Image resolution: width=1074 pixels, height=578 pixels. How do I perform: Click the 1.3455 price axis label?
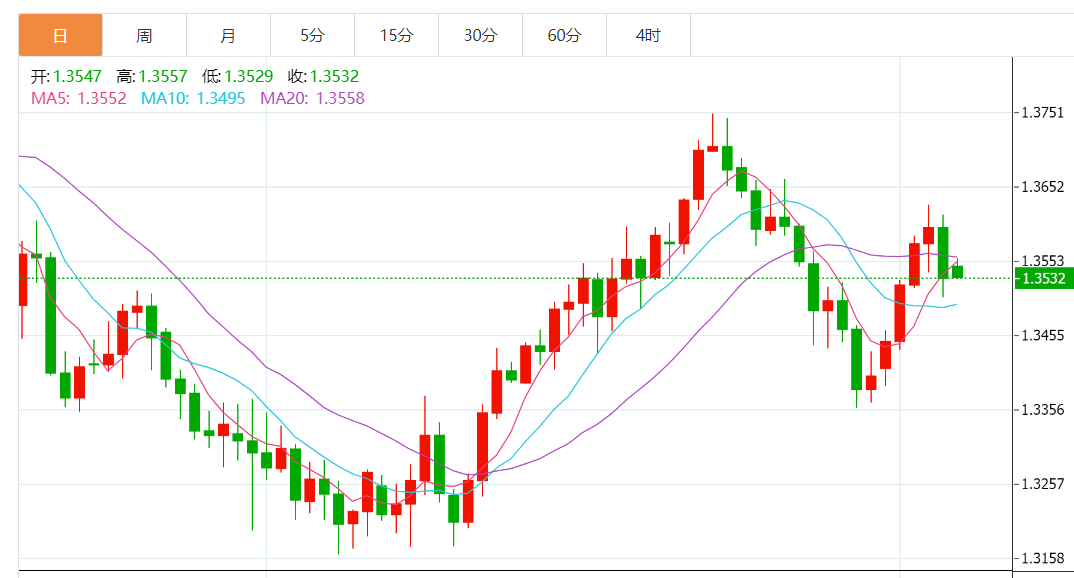pyautogui.click(x=1042, y=335)
